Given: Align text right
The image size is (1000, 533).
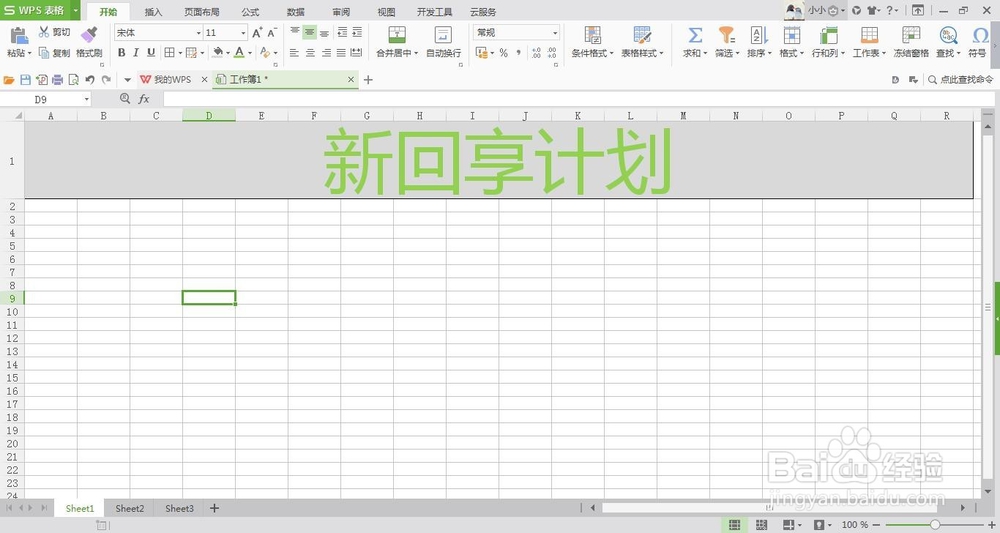Looking at the screenshot, I should (326, 53).
